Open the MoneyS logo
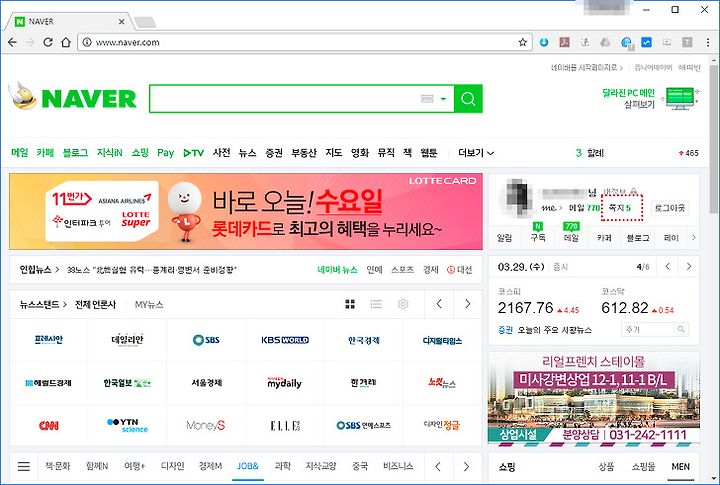Viewport: 720px width, 485px height. [206, 426]
